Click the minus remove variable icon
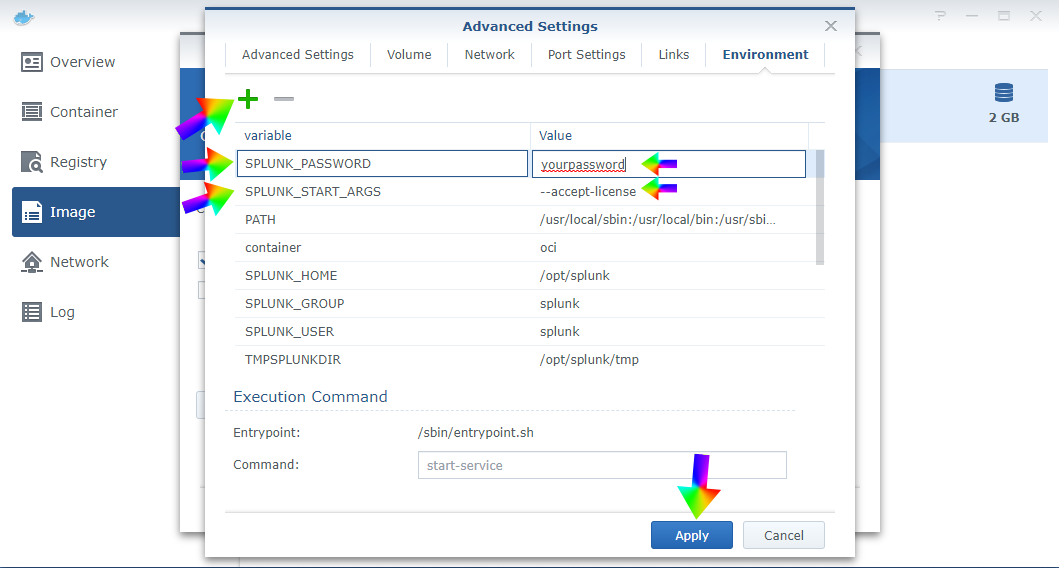The height and width of the screenshot is (568, 1059). [284, 99]
